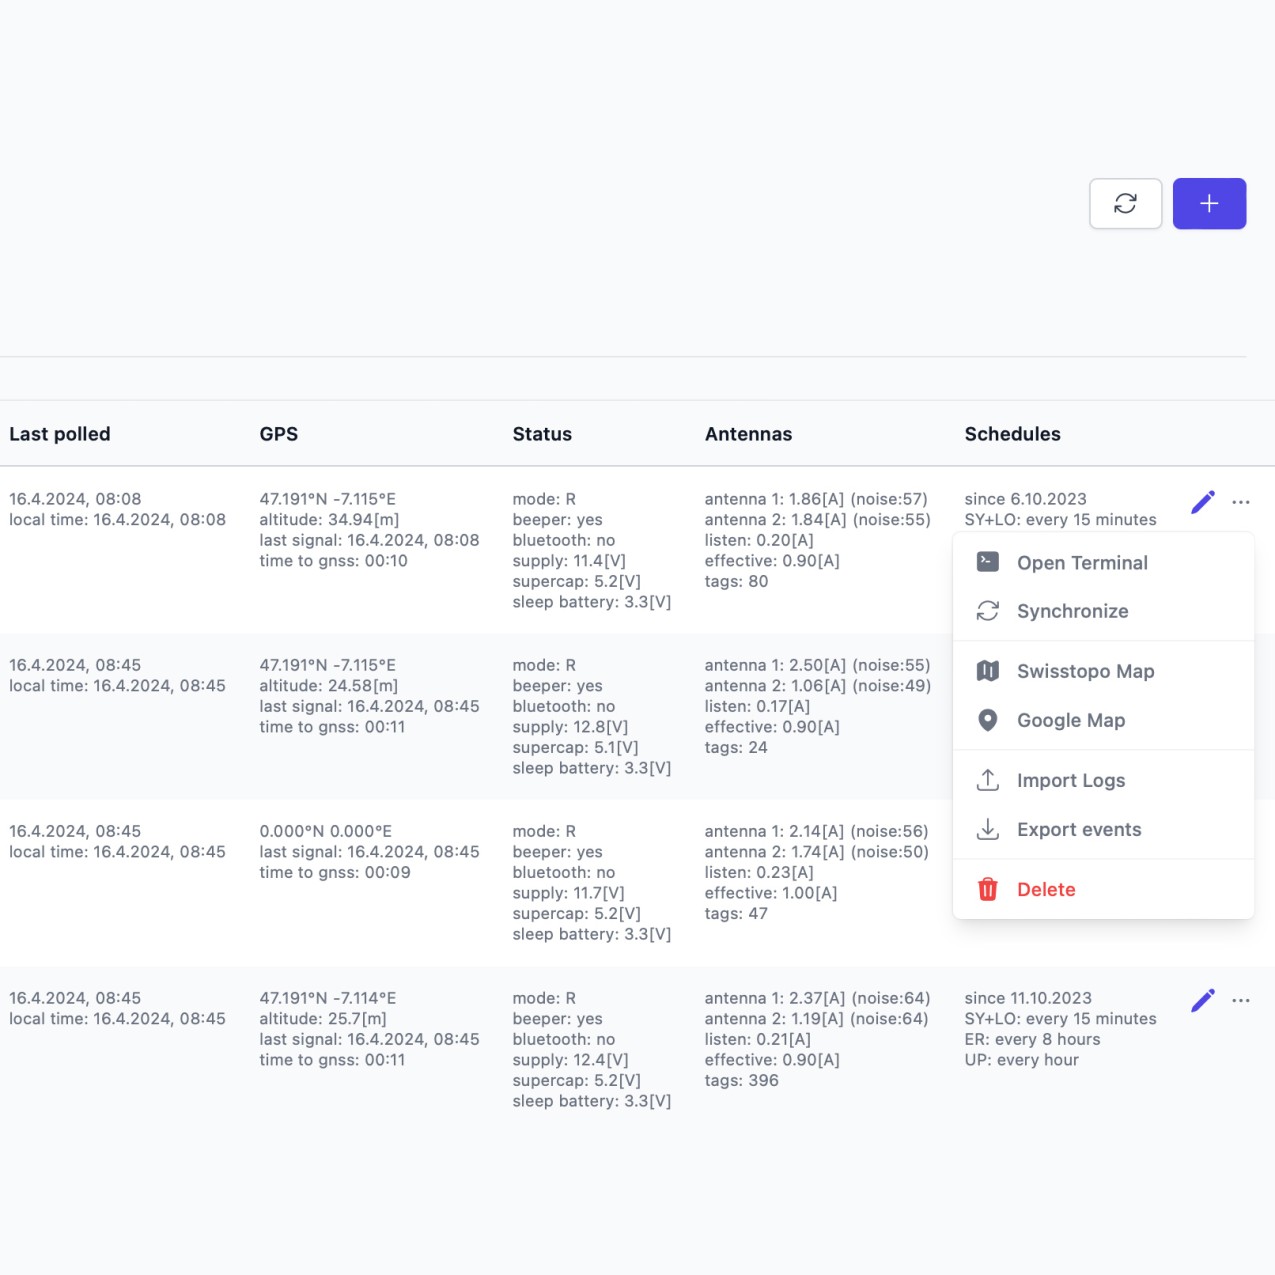The width and height of the screenshot is (1275, 1275).
Task: Click the pencil edit icon in last row
Action: point(1203,1001)
